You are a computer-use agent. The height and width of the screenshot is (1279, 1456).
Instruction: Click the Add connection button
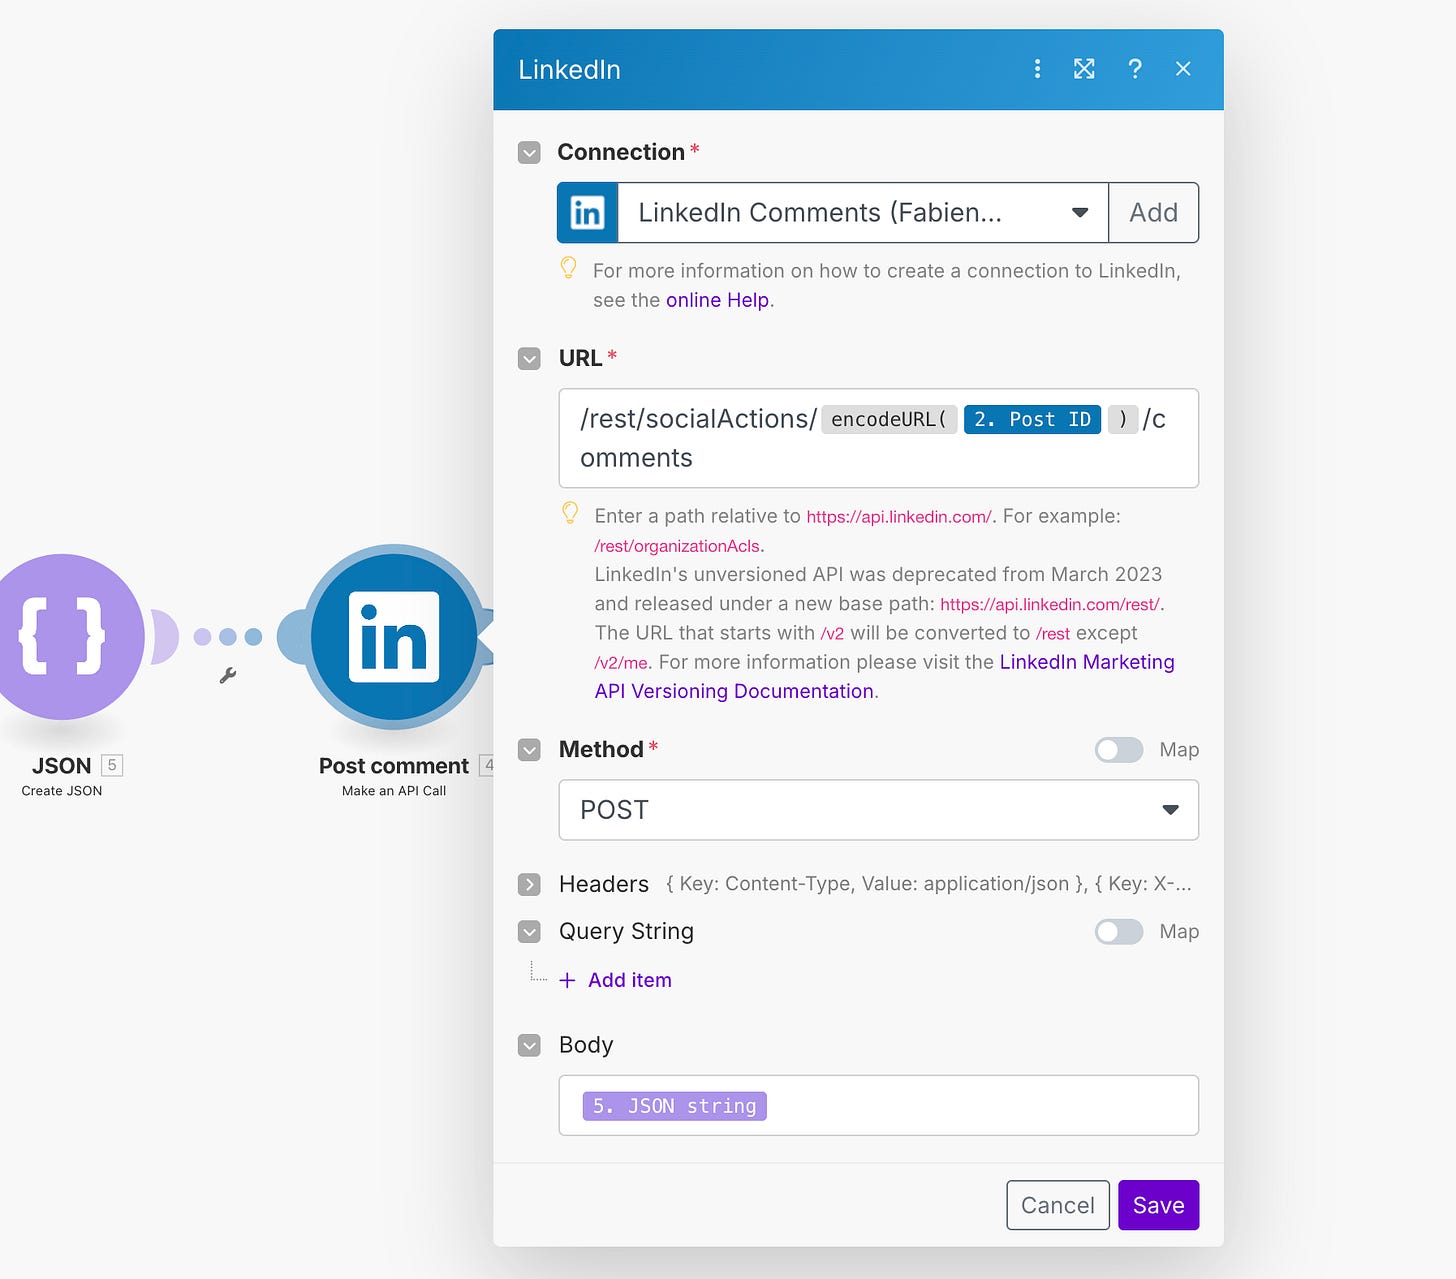(x=1153, y=212)
